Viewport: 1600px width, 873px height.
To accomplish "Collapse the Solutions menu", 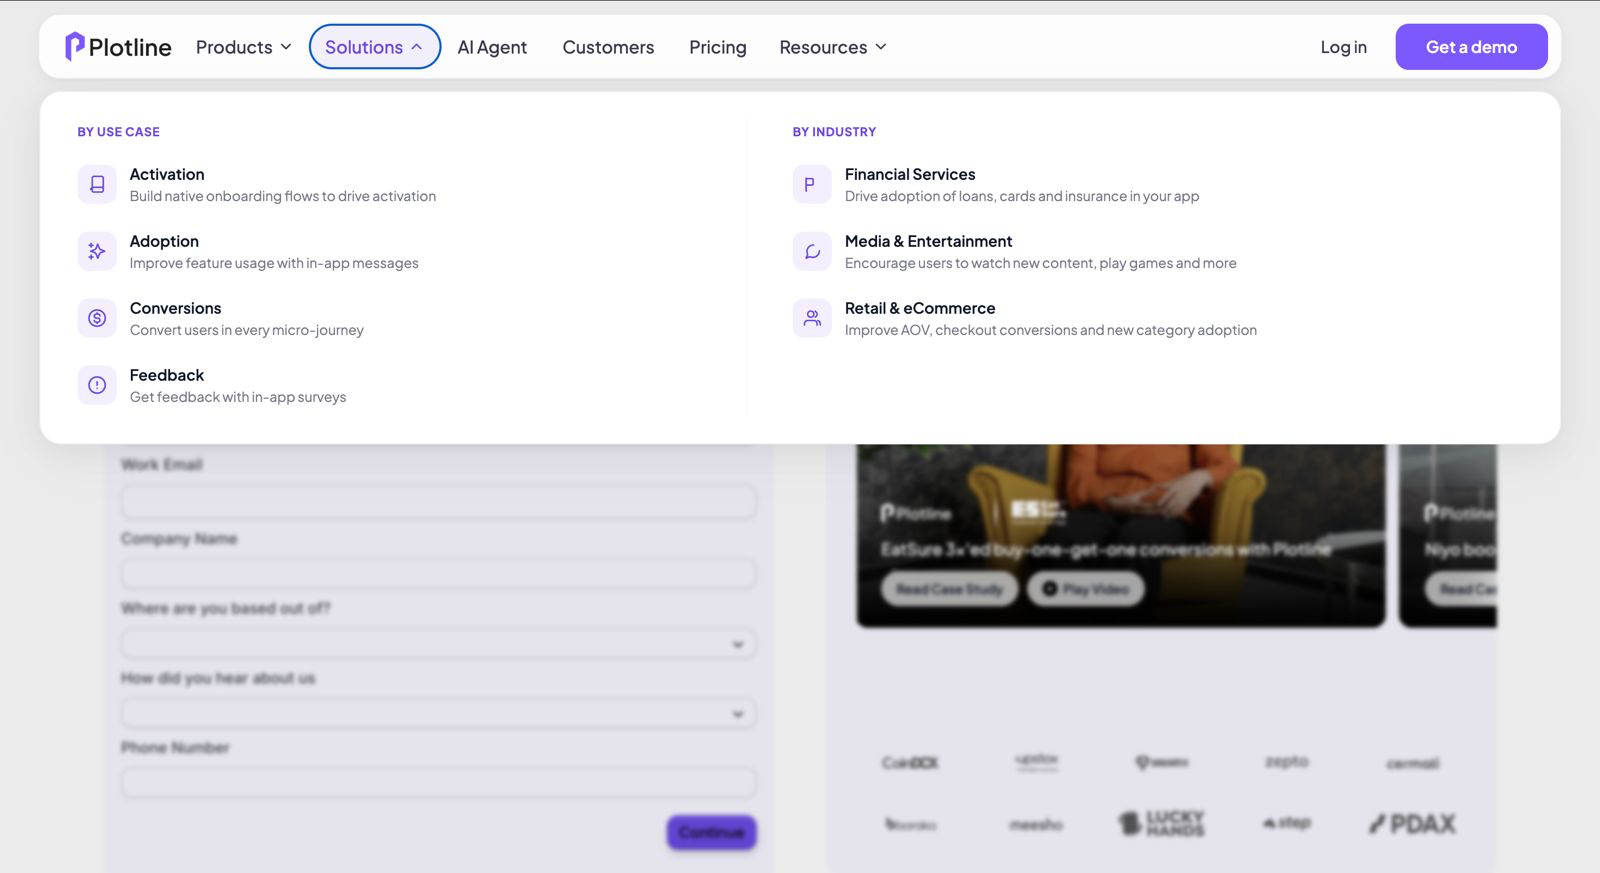I will pos(375,47).
